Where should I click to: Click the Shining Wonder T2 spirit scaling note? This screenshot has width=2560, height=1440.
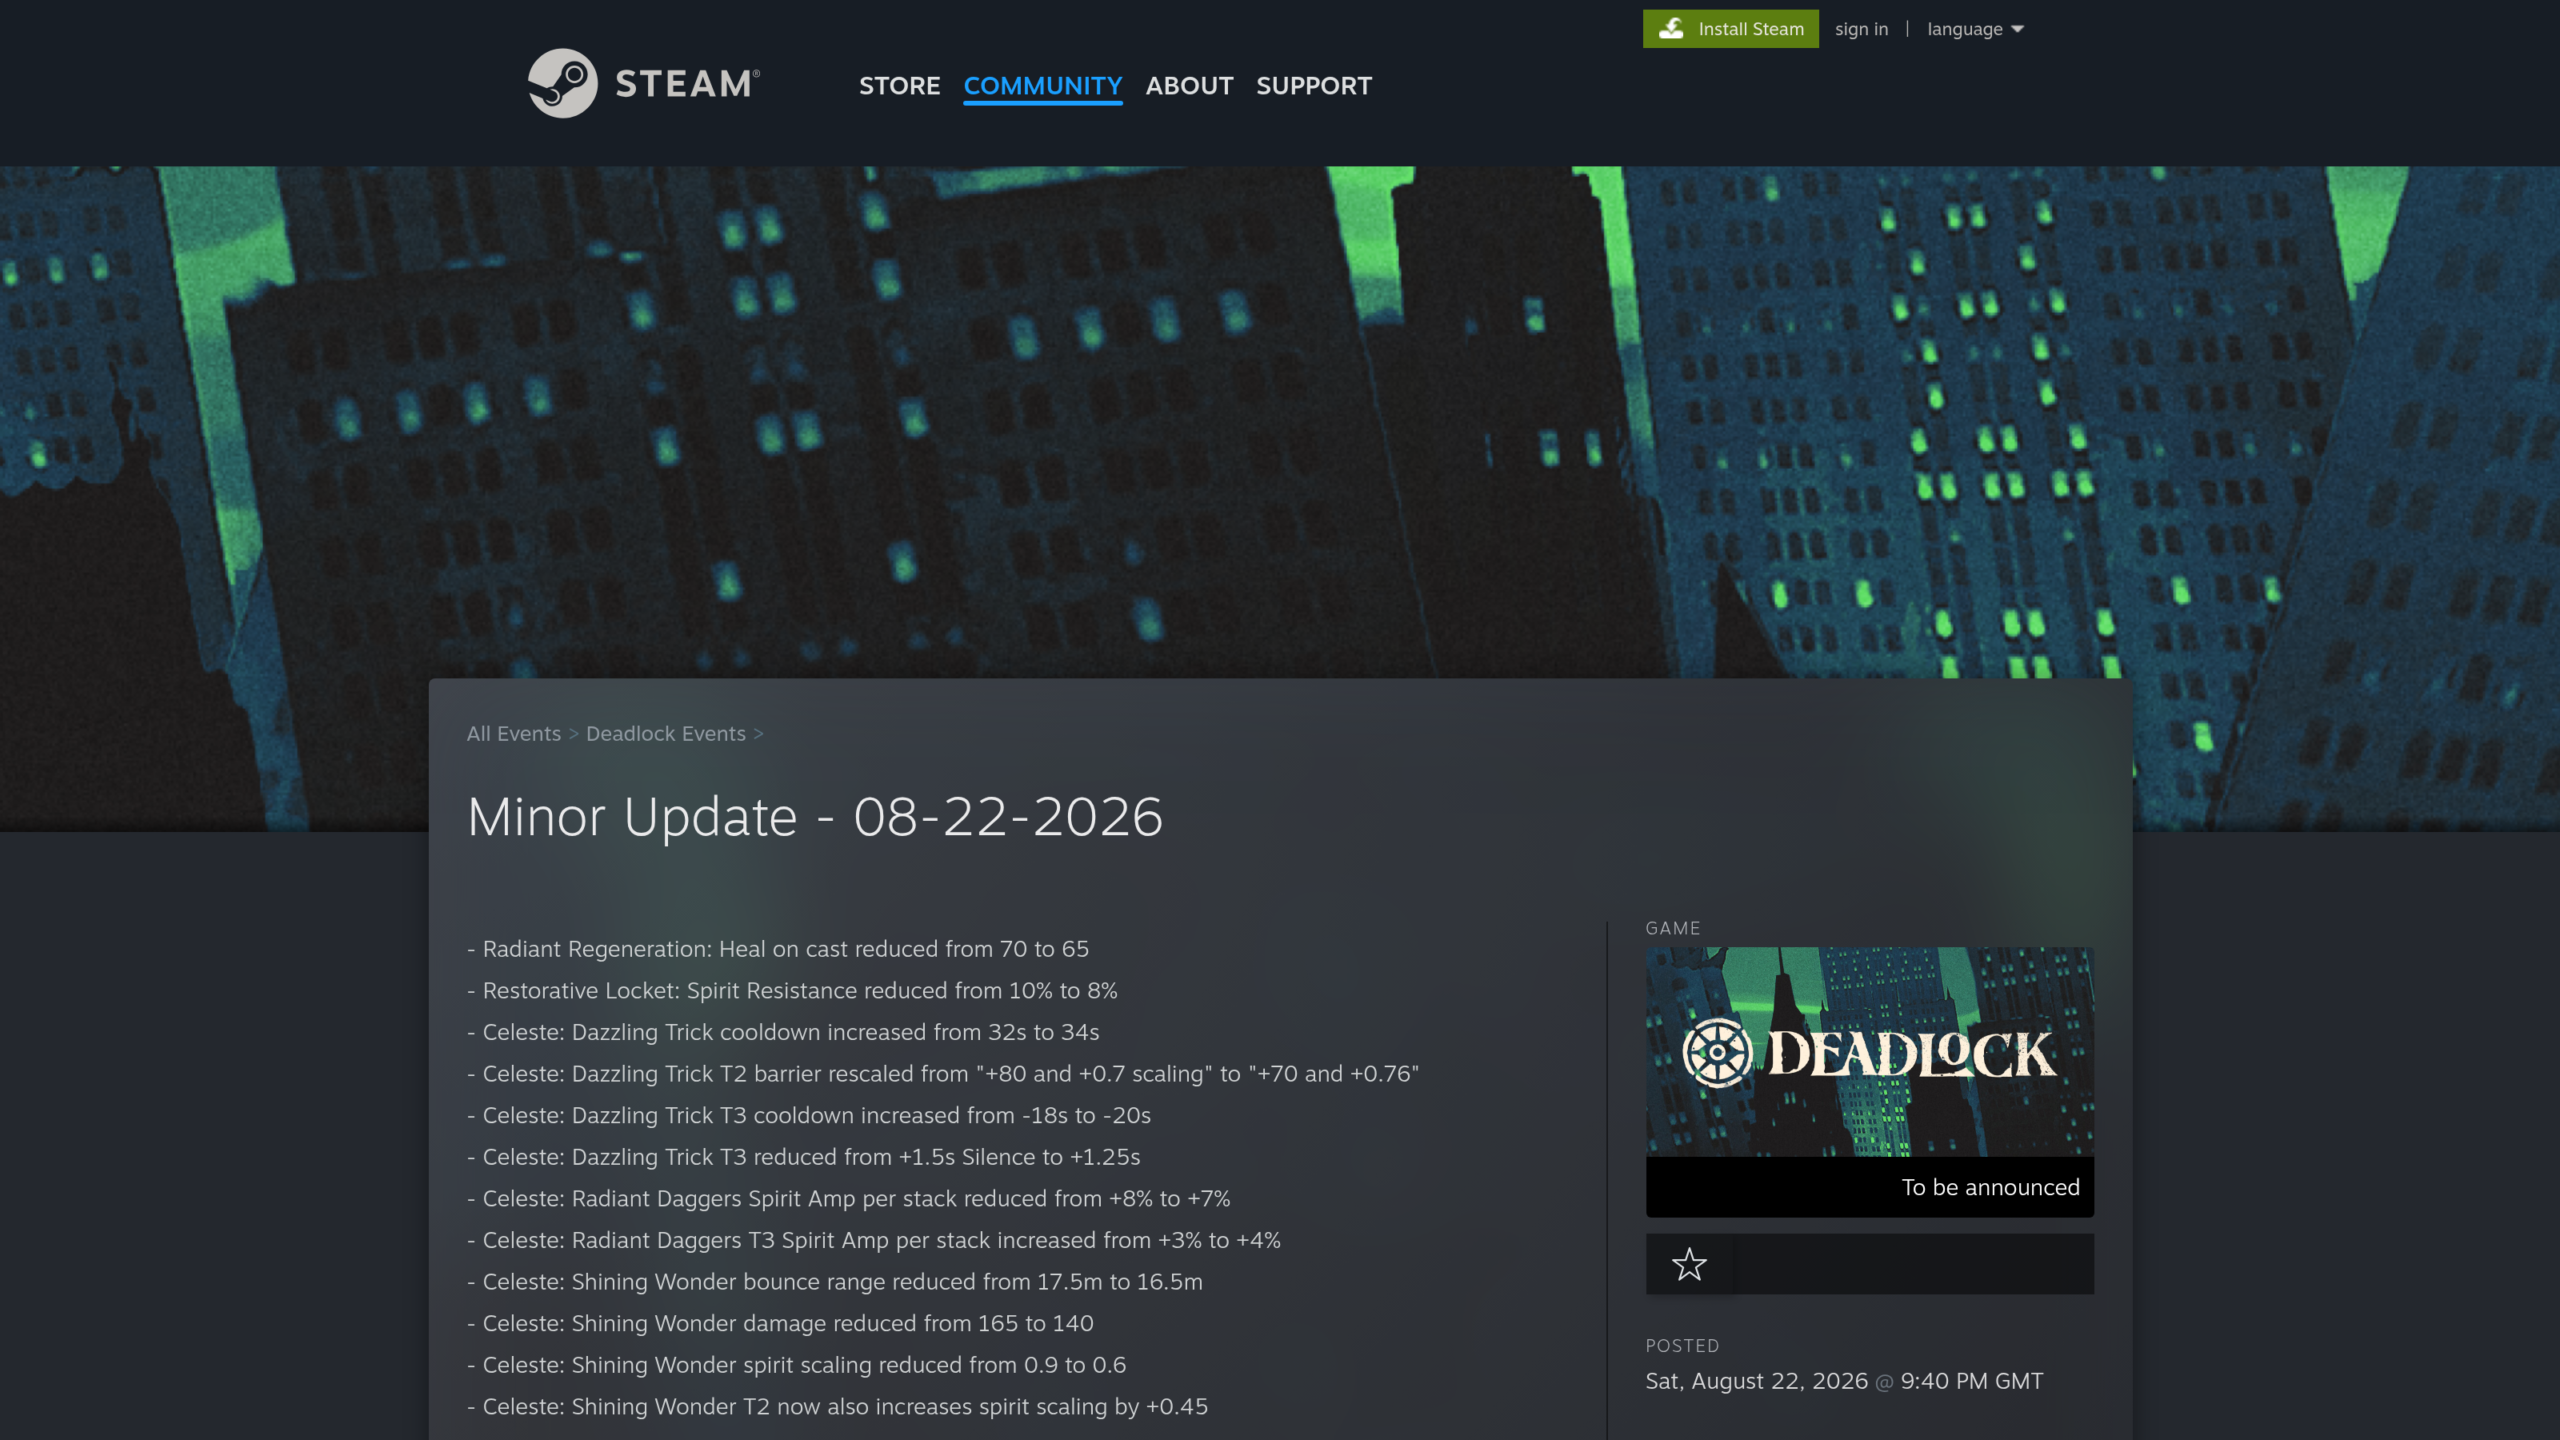(x=838, y=1407)
